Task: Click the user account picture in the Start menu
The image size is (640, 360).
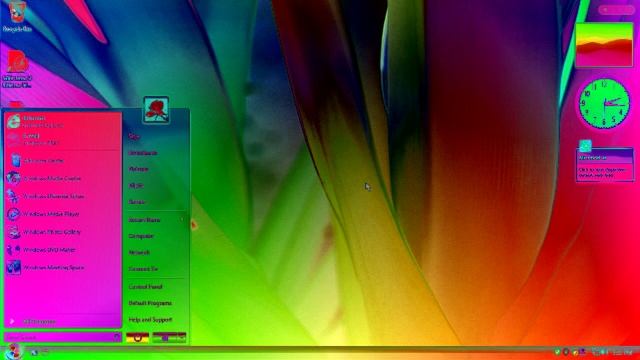Action: click(156, 109)
